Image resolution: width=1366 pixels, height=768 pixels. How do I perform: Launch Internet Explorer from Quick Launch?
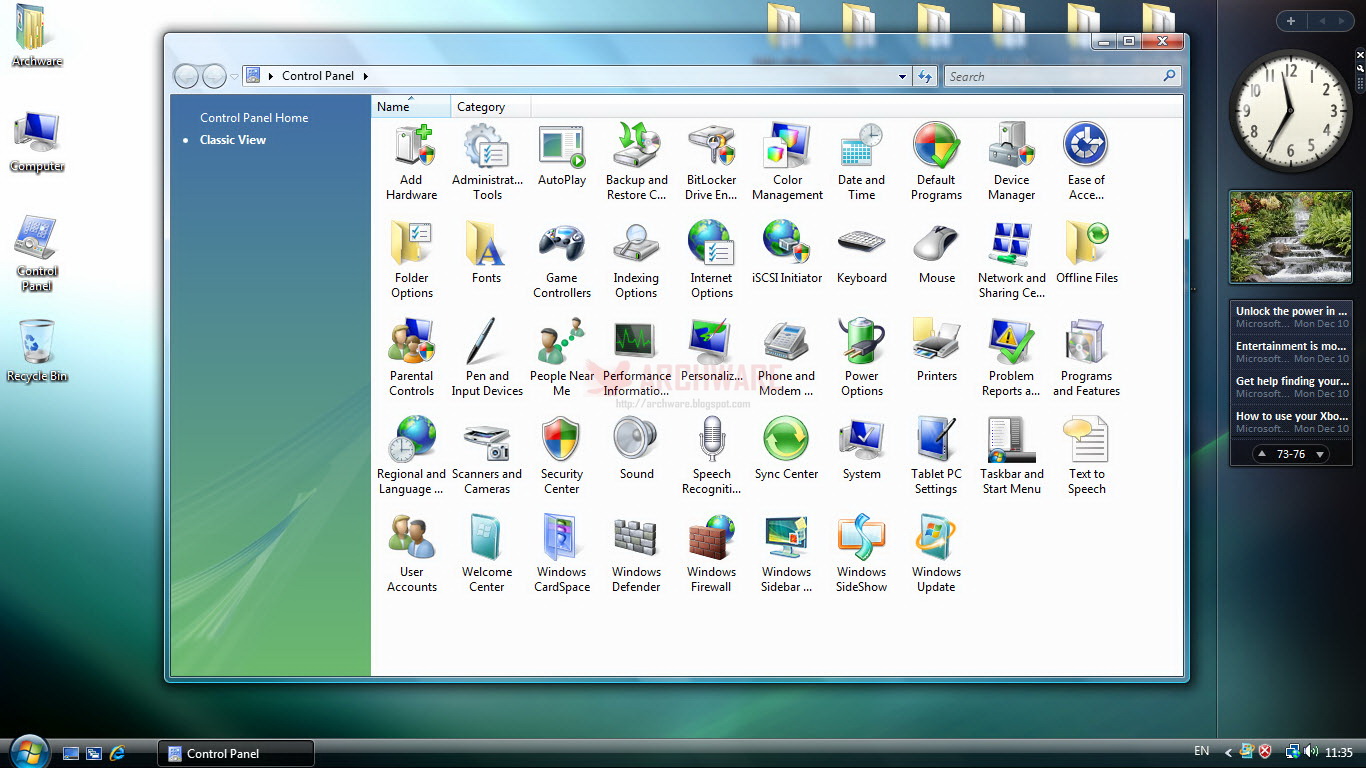117,752
